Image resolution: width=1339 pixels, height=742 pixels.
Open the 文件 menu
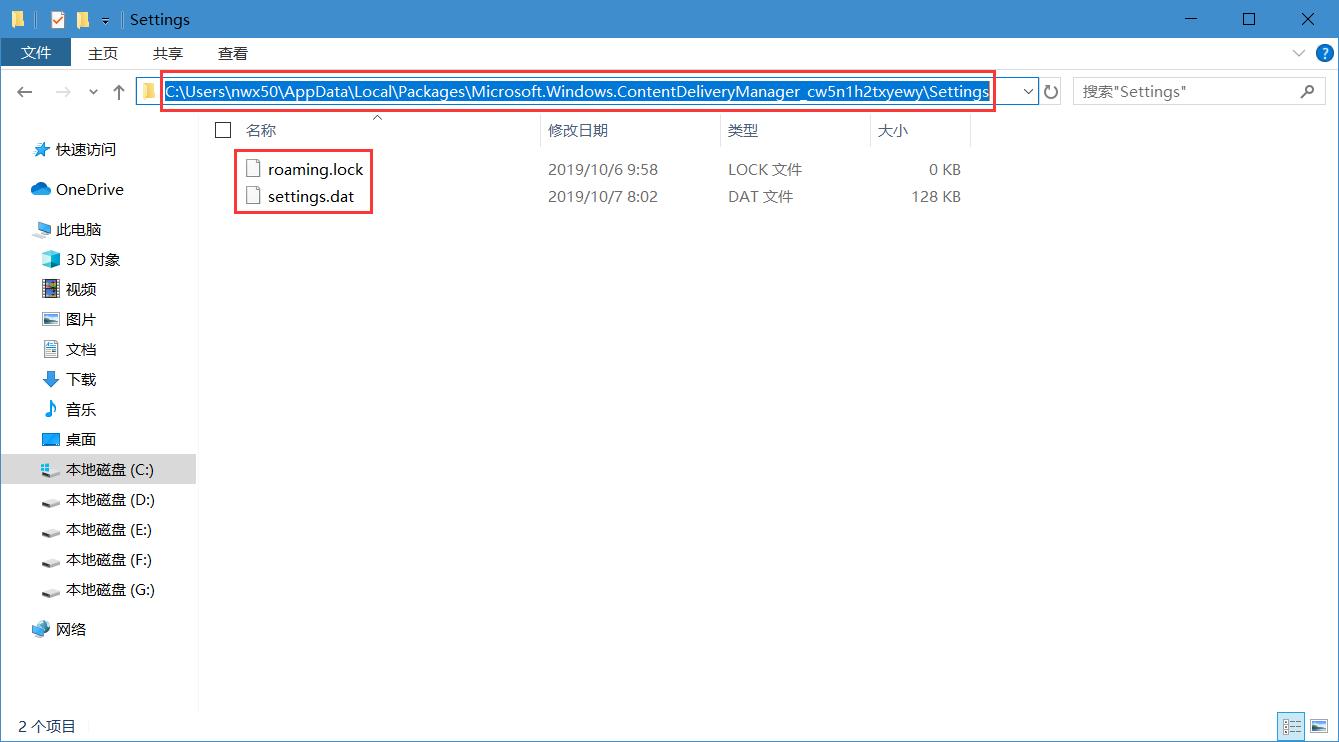coord(36,53)
